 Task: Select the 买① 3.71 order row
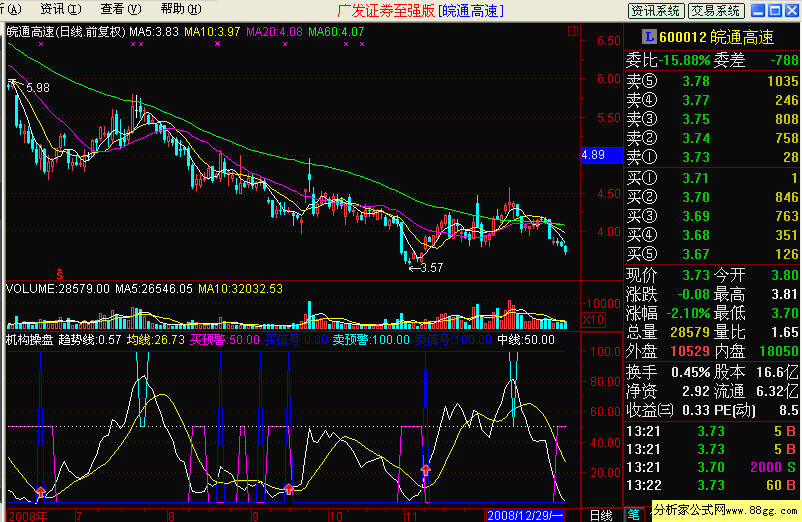pyautogui.click(x=712, y=178)
